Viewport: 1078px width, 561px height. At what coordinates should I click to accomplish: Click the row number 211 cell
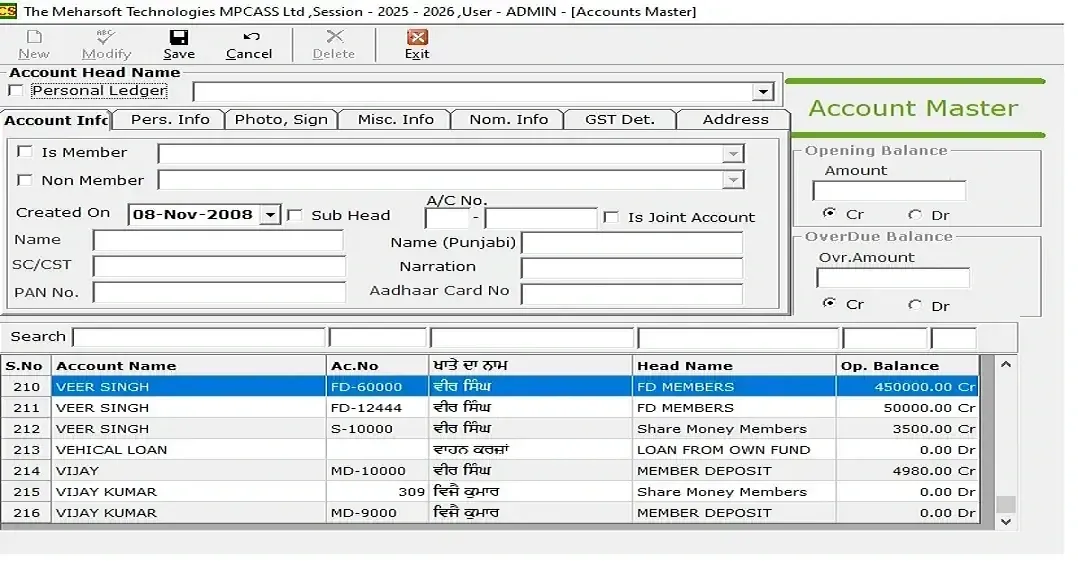(x=26, y=408)
